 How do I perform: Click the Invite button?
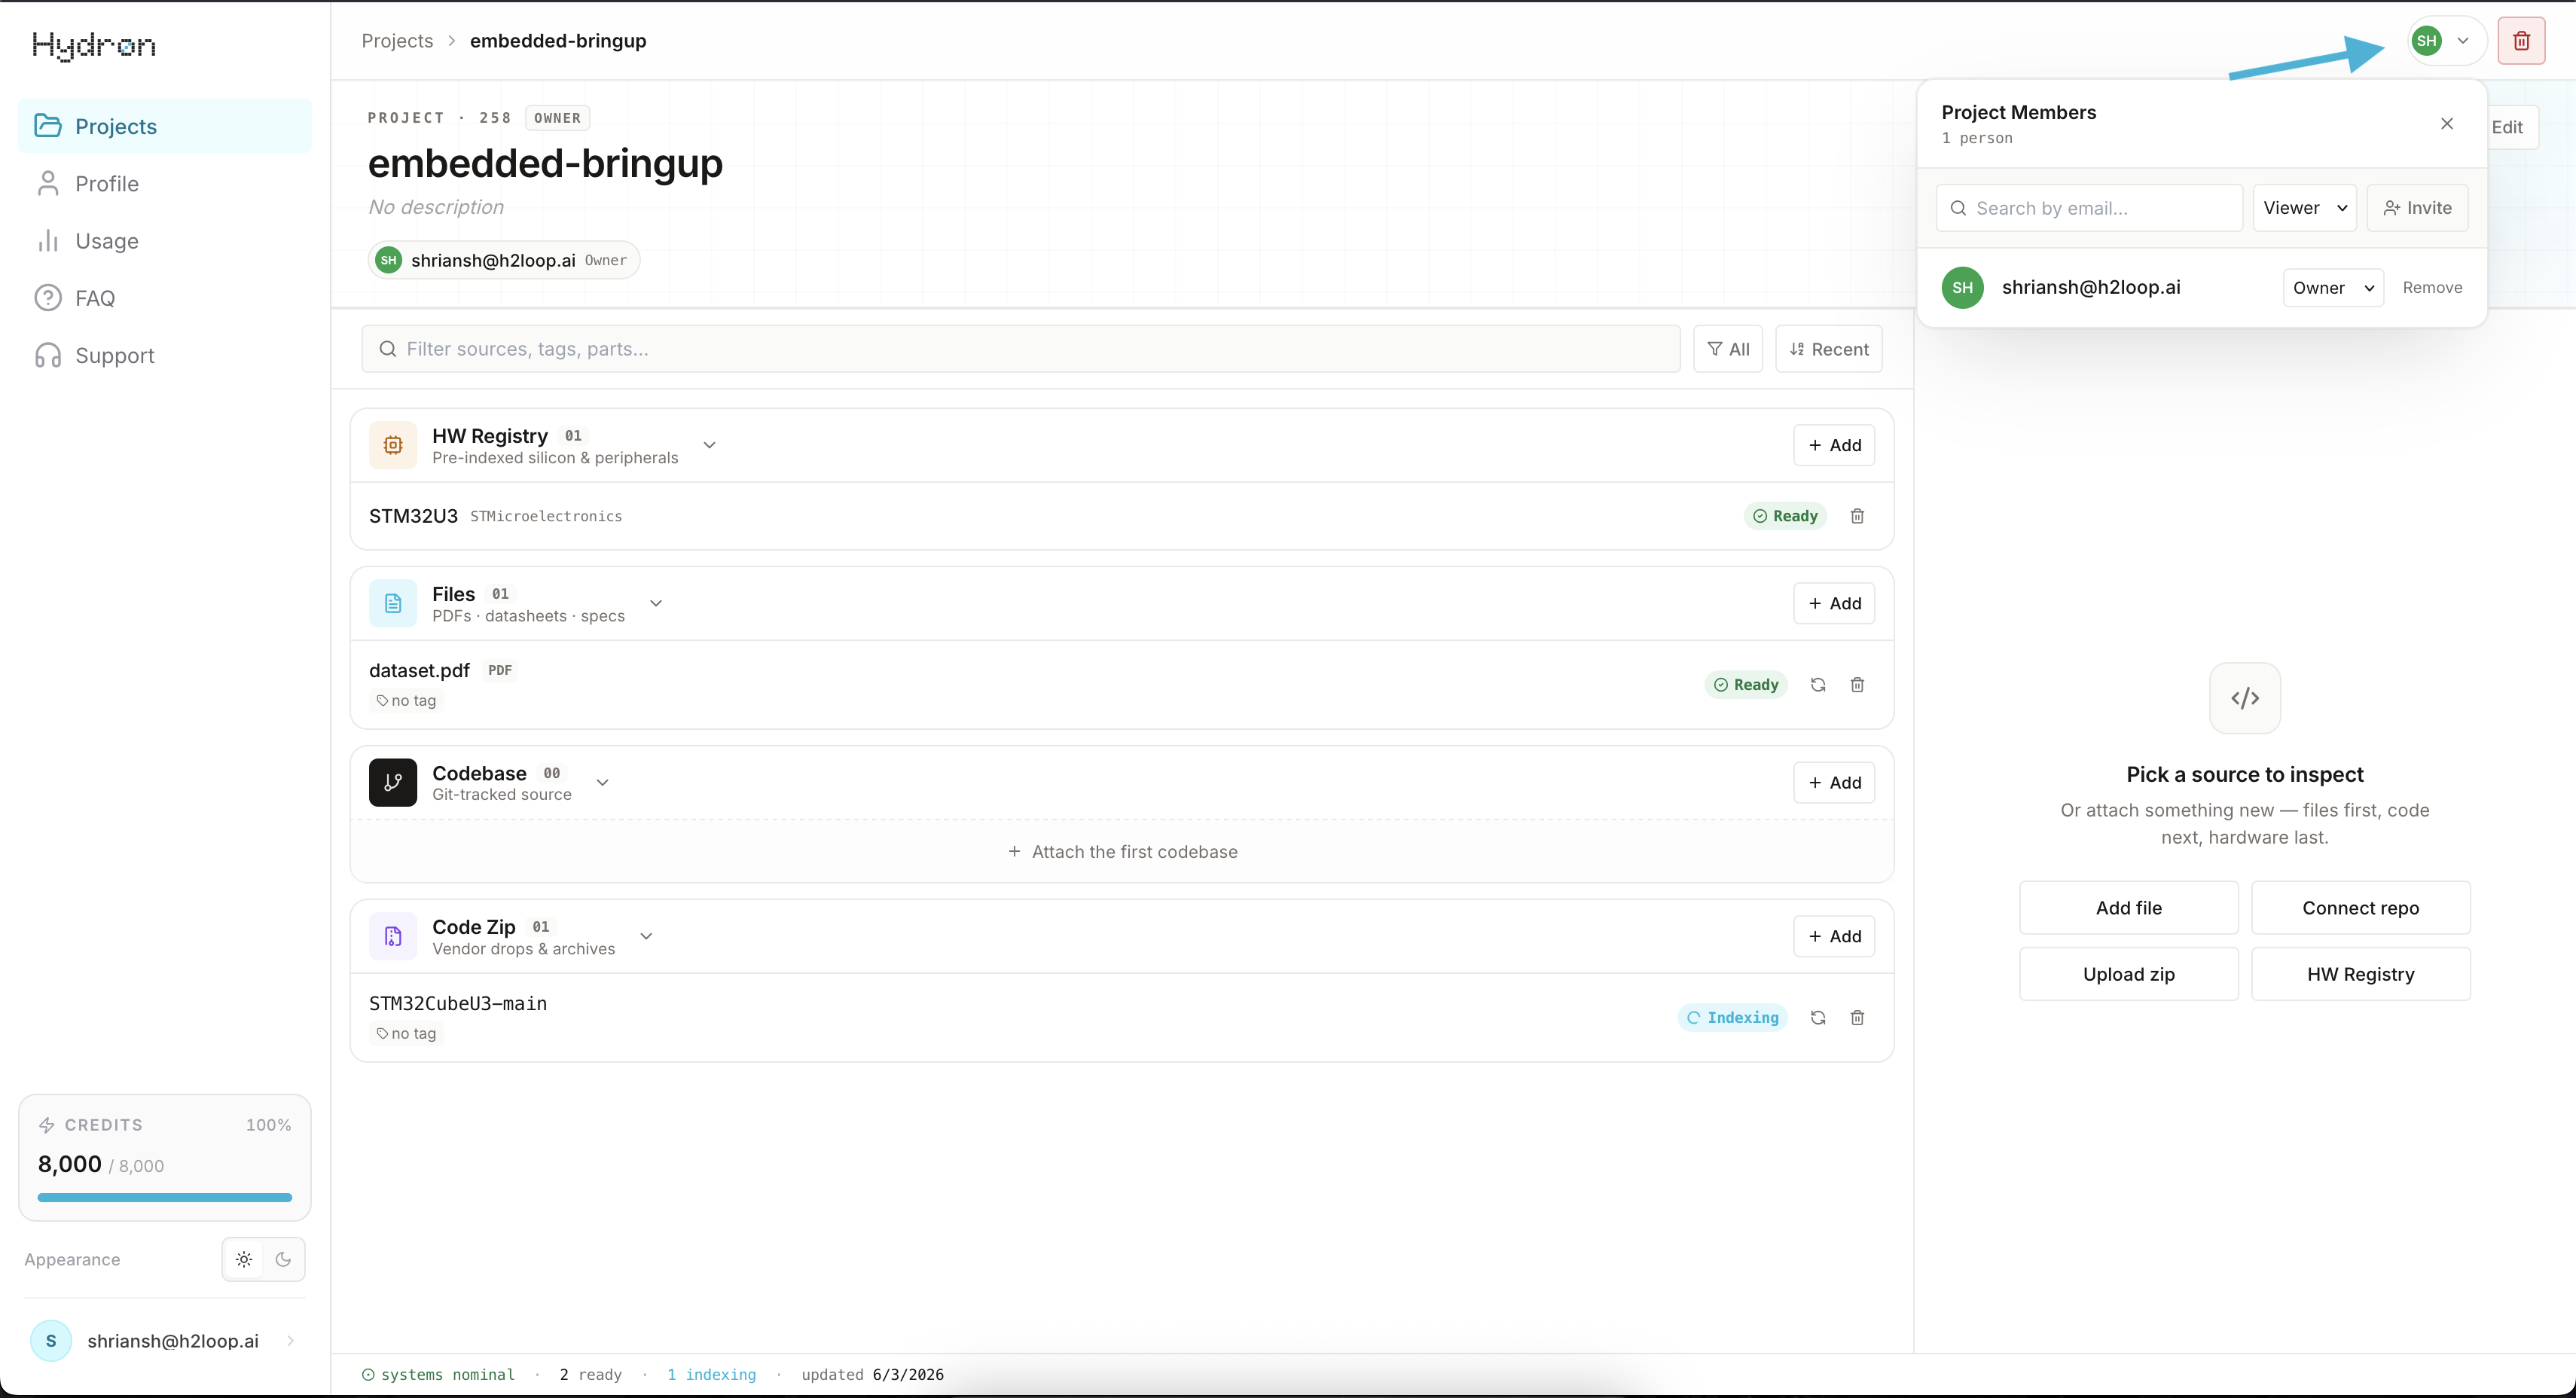click(x=2417, y=208)
